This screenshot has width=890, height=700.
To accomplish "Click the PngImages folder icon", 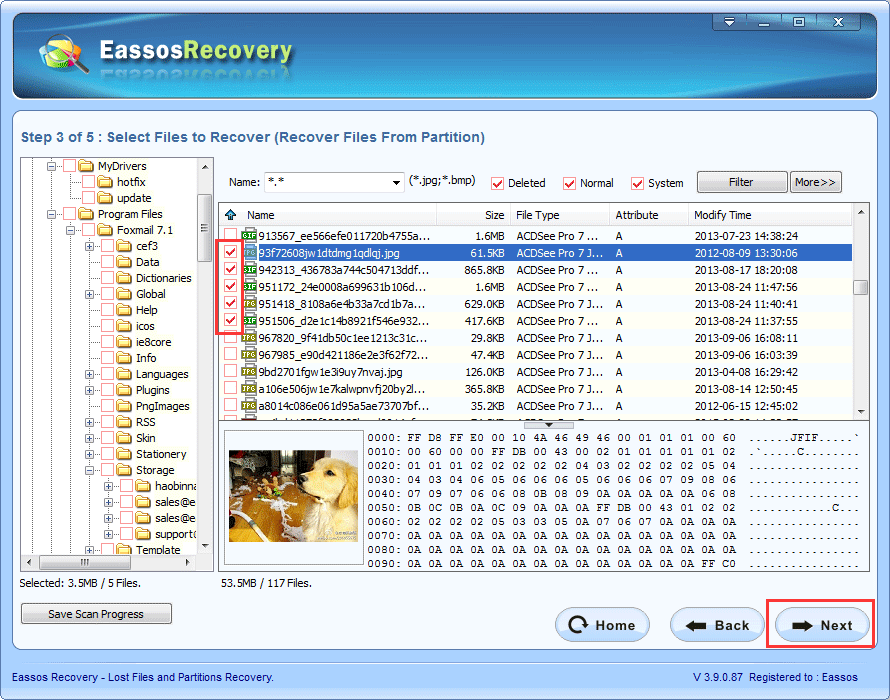I will [x=124, y=406].
